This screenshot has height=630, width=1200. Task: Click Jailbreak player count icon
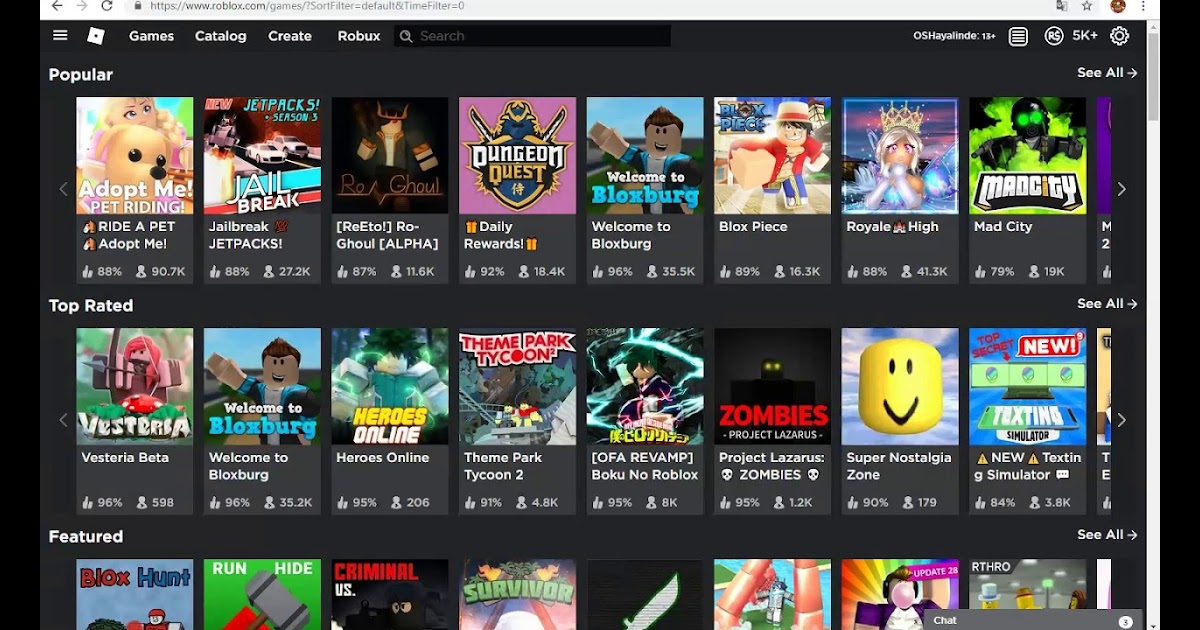tap(268, 271)
